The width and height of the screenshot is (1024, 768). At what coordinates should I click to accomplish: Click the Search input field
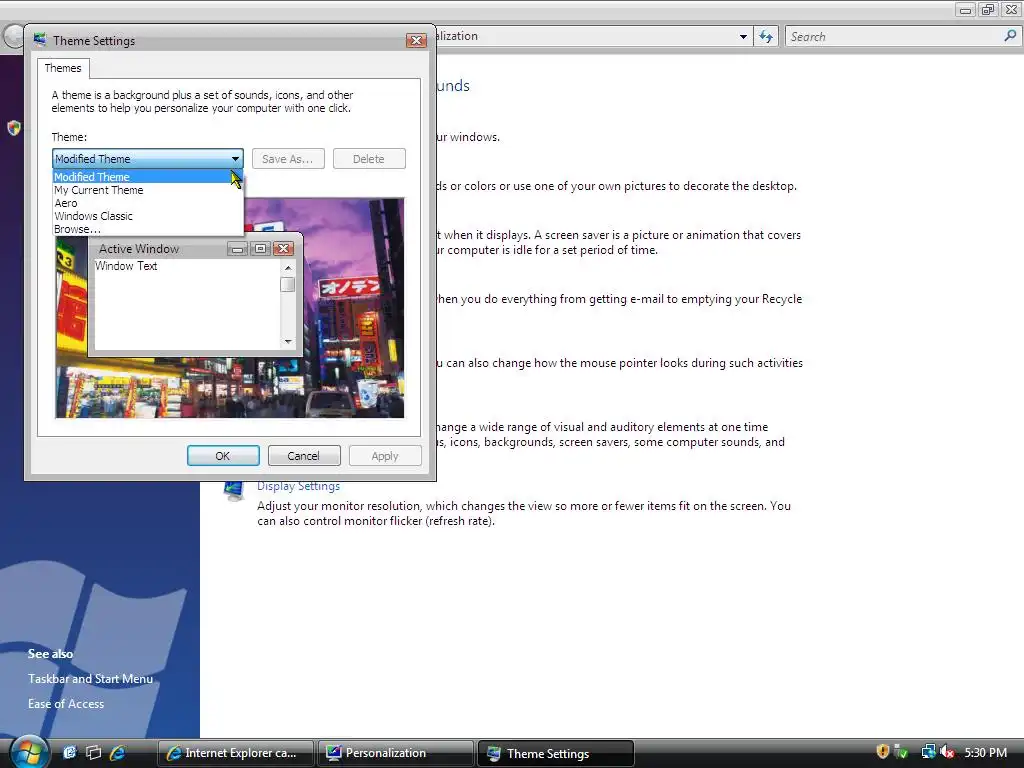tap(895, 37)
